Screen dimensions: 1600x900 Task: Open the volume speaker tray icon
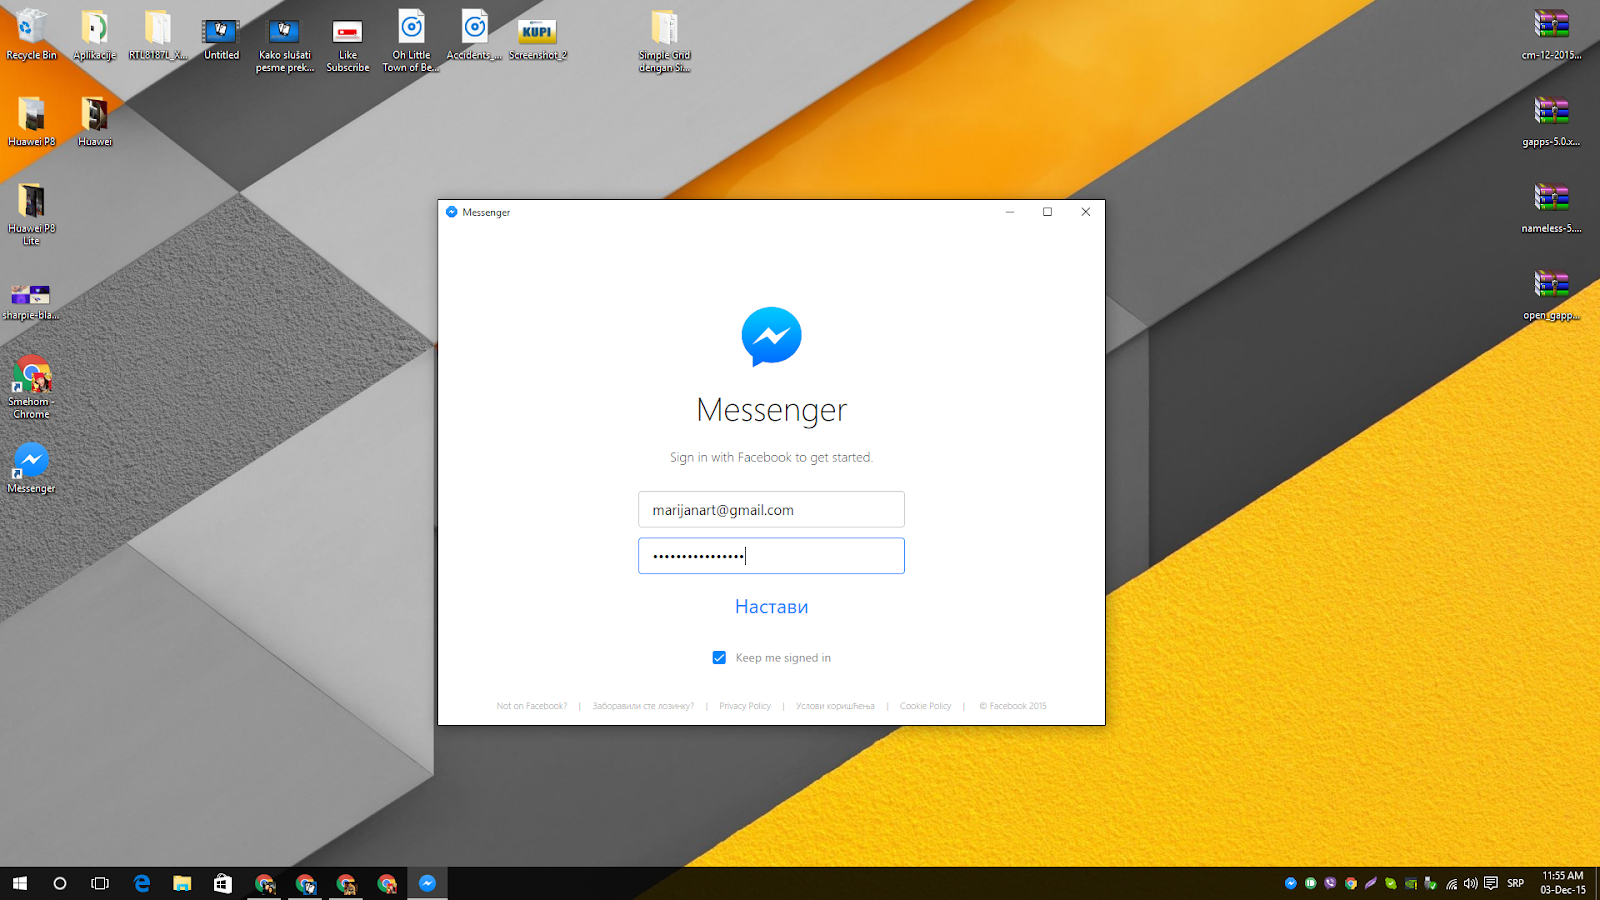click(x=1470, y=883)
